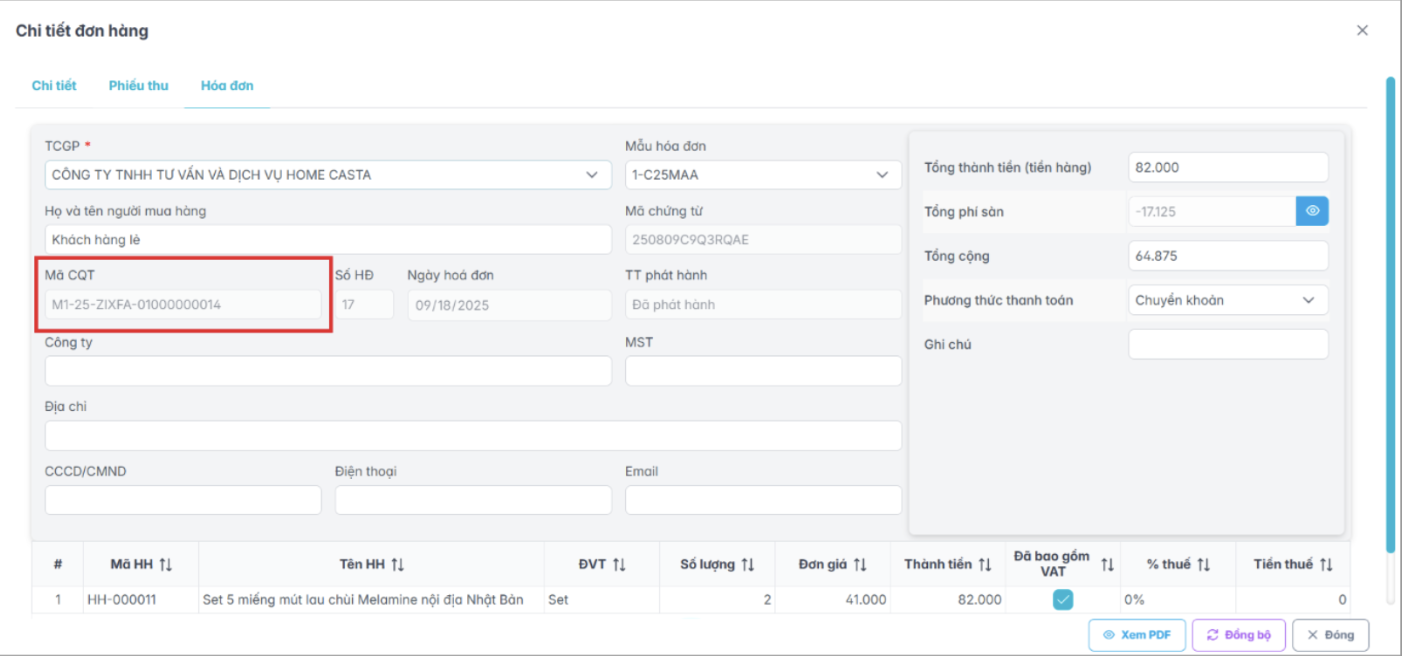Screen dimensions: 1402x656
Task: Toggle the Đã bao gồm VAT checkbox
Action: coord(1063,600)
